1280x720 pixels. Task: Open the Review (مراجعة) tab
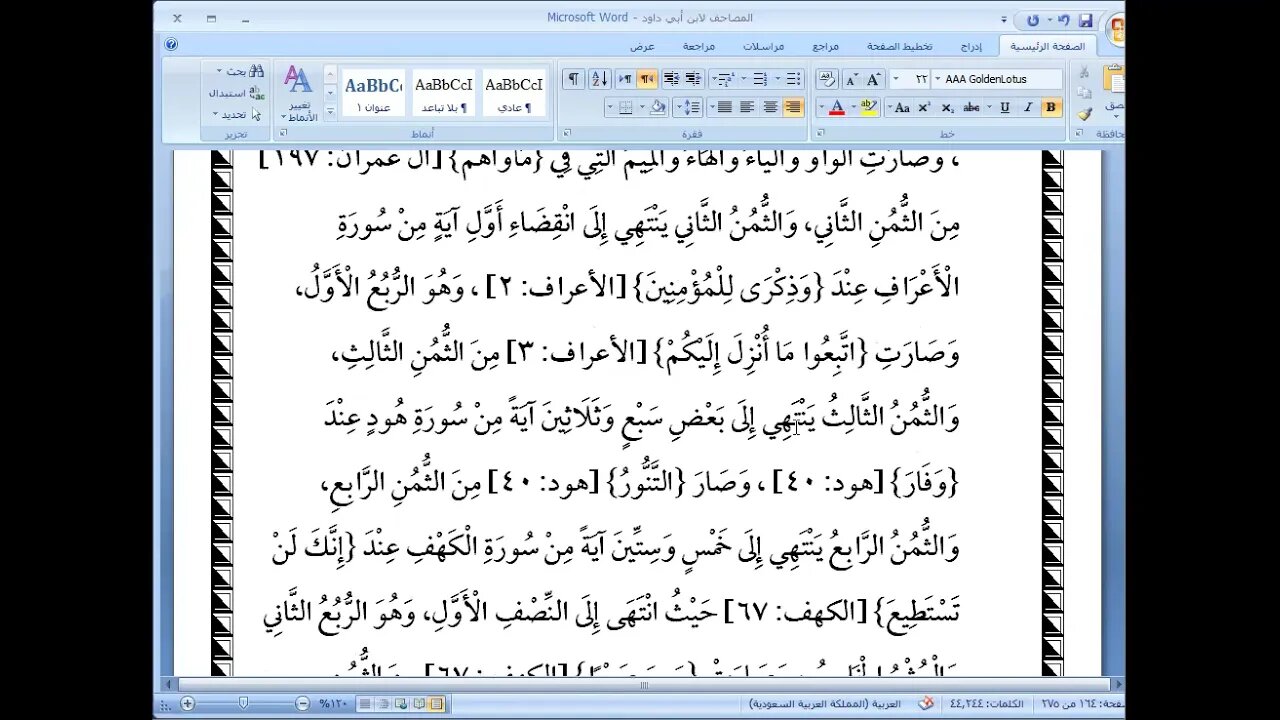(699, 46)
